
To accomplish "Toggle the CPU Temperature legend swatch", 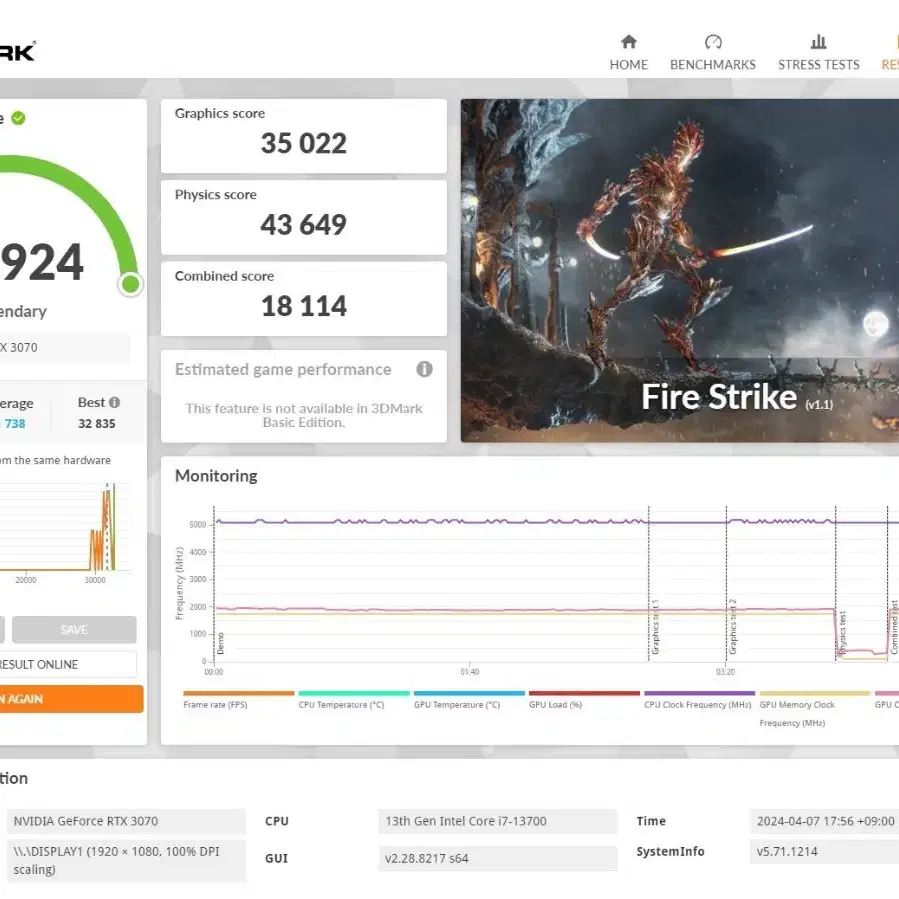I will (x=354, y=693).
